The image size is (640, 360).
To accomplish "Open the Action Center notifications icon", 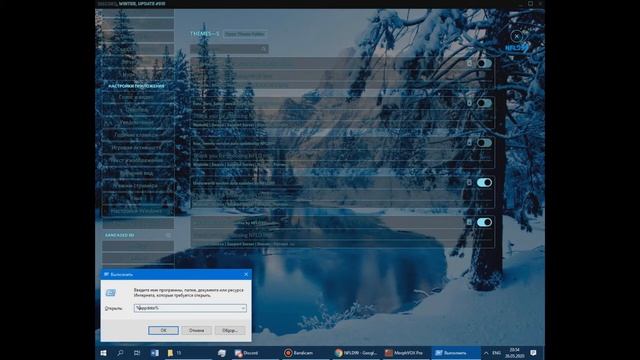I will tap(533, 353).
